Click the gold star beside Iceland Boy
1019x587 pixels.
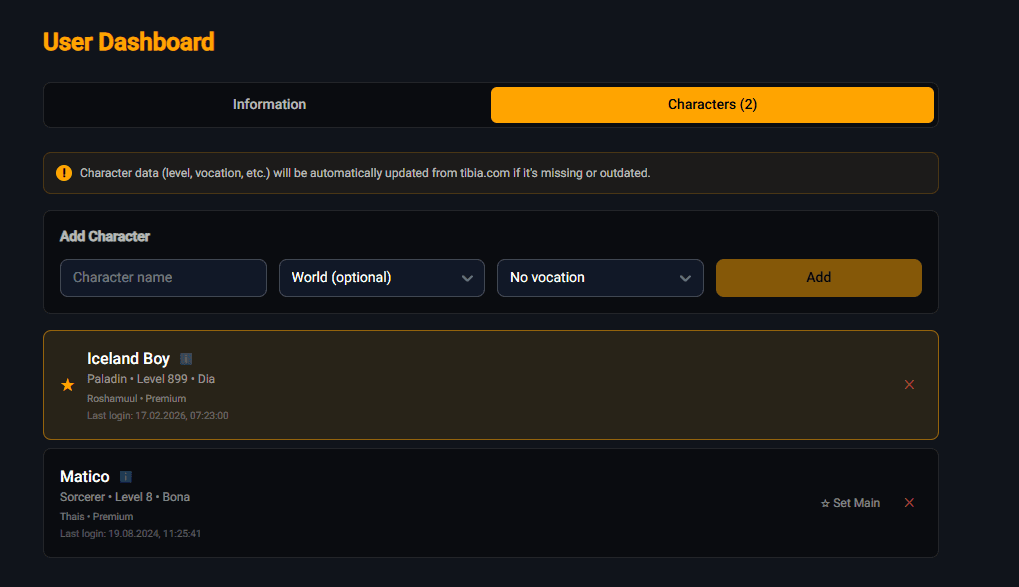click(x=68, y=385)
